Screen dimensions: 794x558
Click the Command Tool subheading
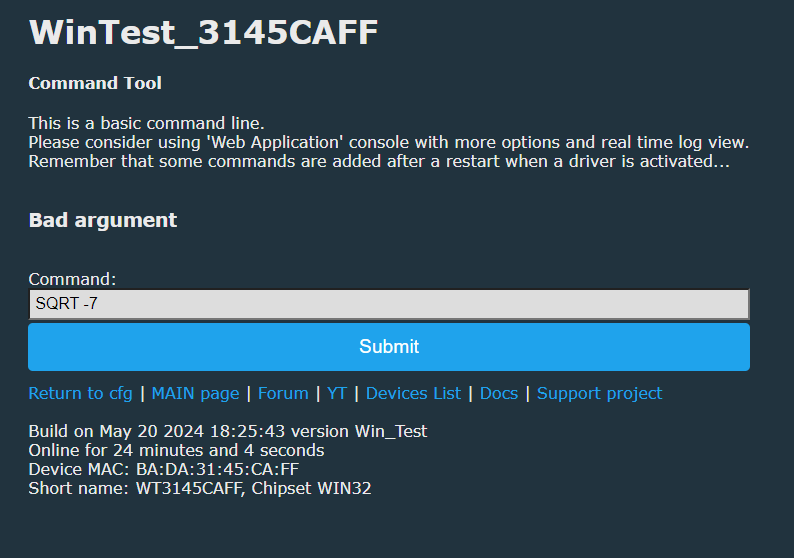coord(95,83)
